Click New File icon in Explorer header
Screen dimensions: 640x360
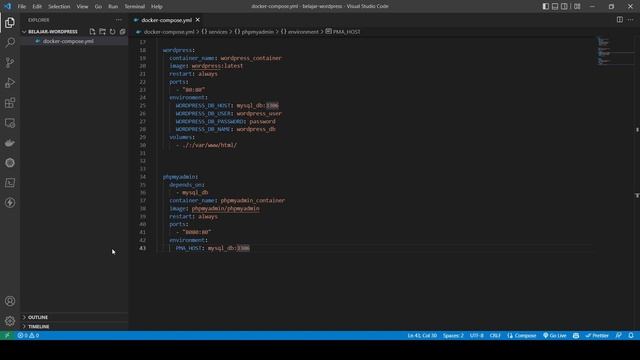click(92, 31)
